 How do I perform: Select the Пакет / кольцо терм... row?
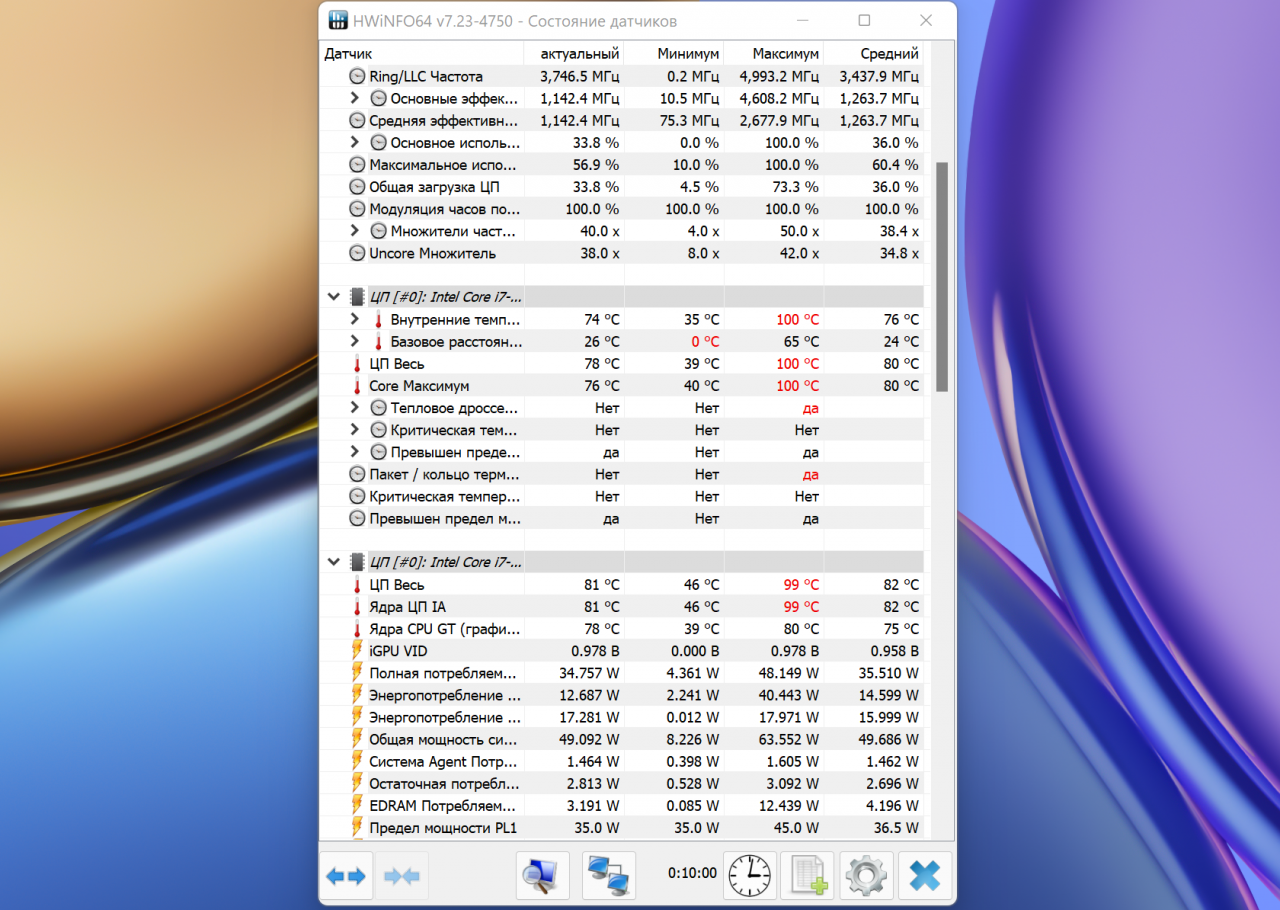click(622, 474)
